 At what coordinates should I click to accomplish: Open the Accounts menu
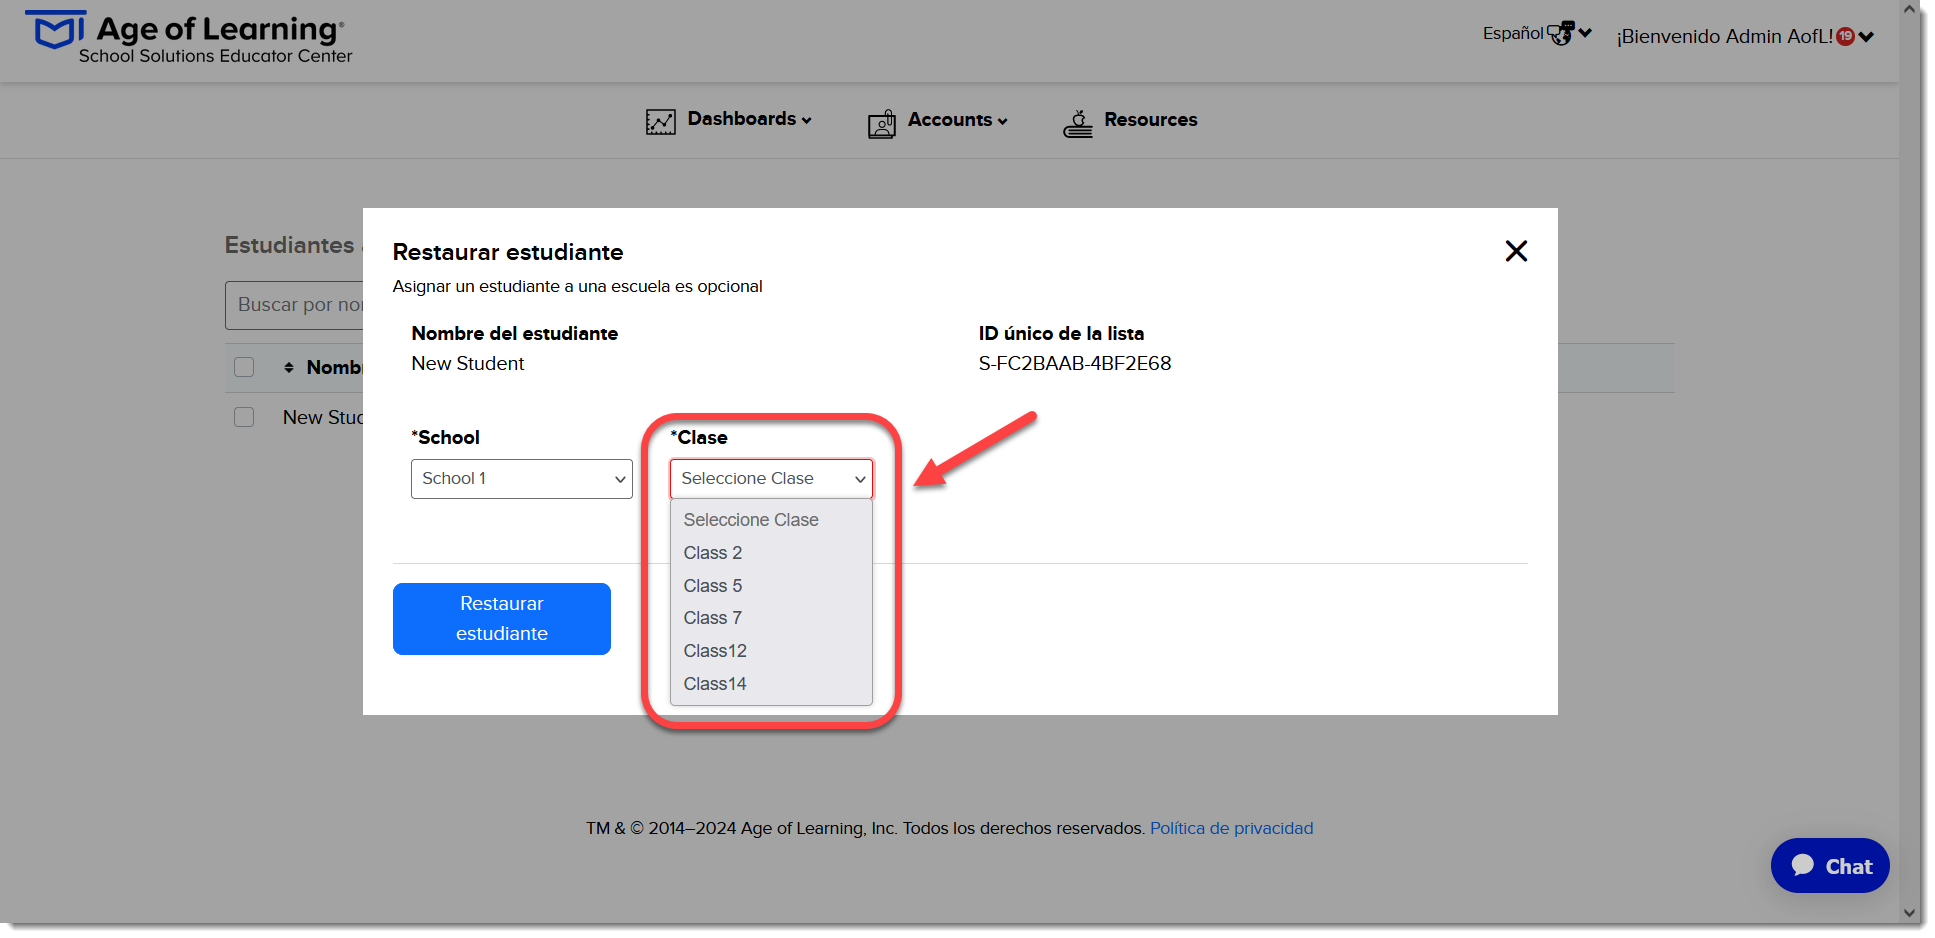click(x=957, y=120)
